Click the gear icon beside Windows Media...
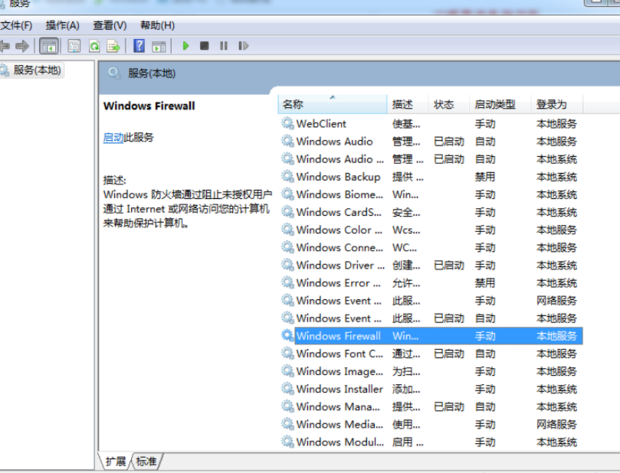This screenshot has width=620, height=473. tap(287, 424)
